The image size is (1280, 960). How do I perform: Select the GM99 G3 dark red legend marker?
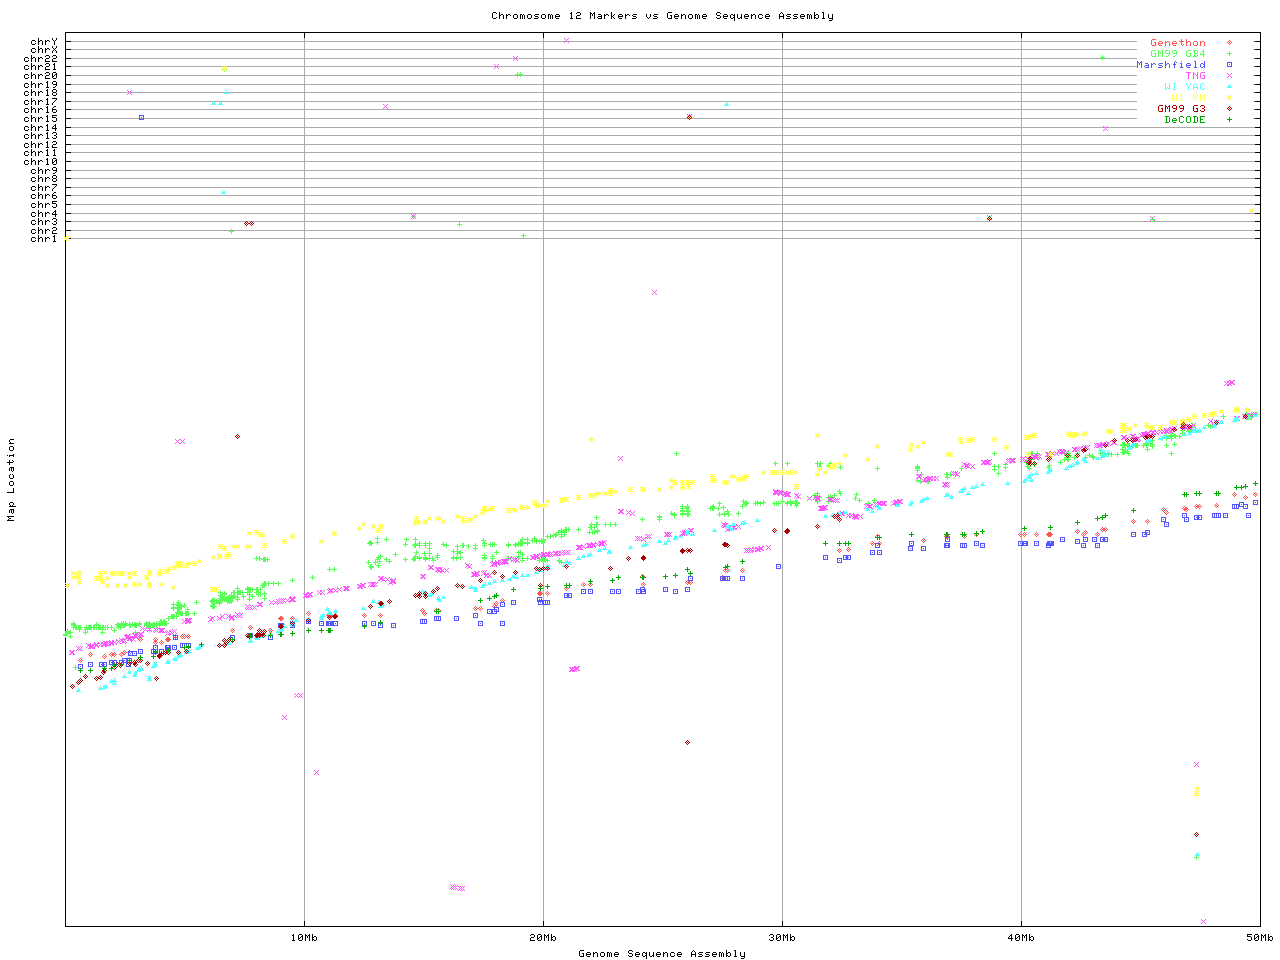1229,109
